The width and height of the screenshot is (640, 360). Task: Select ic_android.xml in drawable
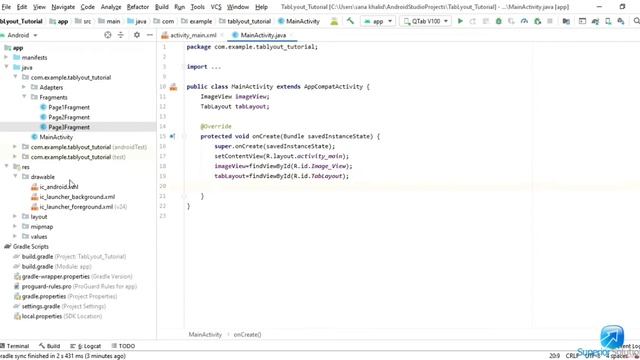coord(59,187)
